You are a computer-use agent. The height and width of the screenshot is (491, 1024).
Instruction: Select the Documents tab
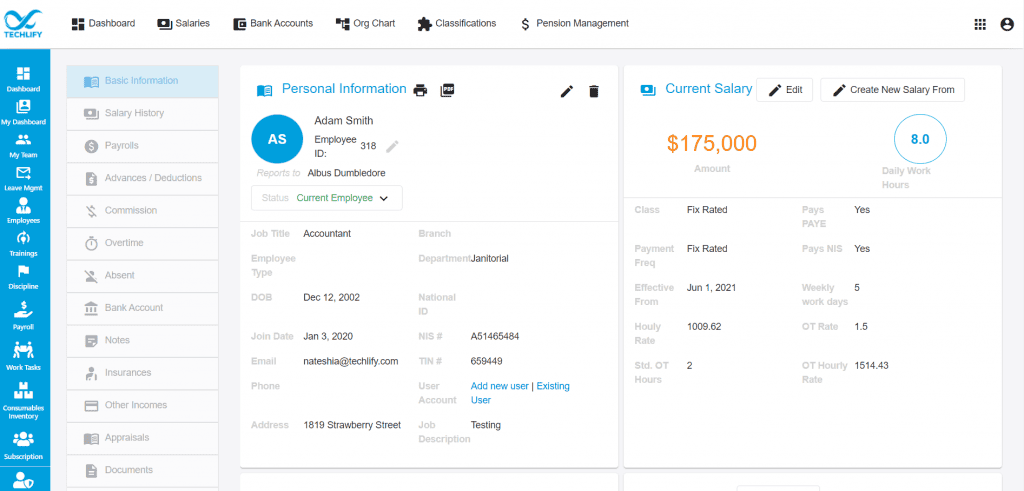click(x=142, y=470)
